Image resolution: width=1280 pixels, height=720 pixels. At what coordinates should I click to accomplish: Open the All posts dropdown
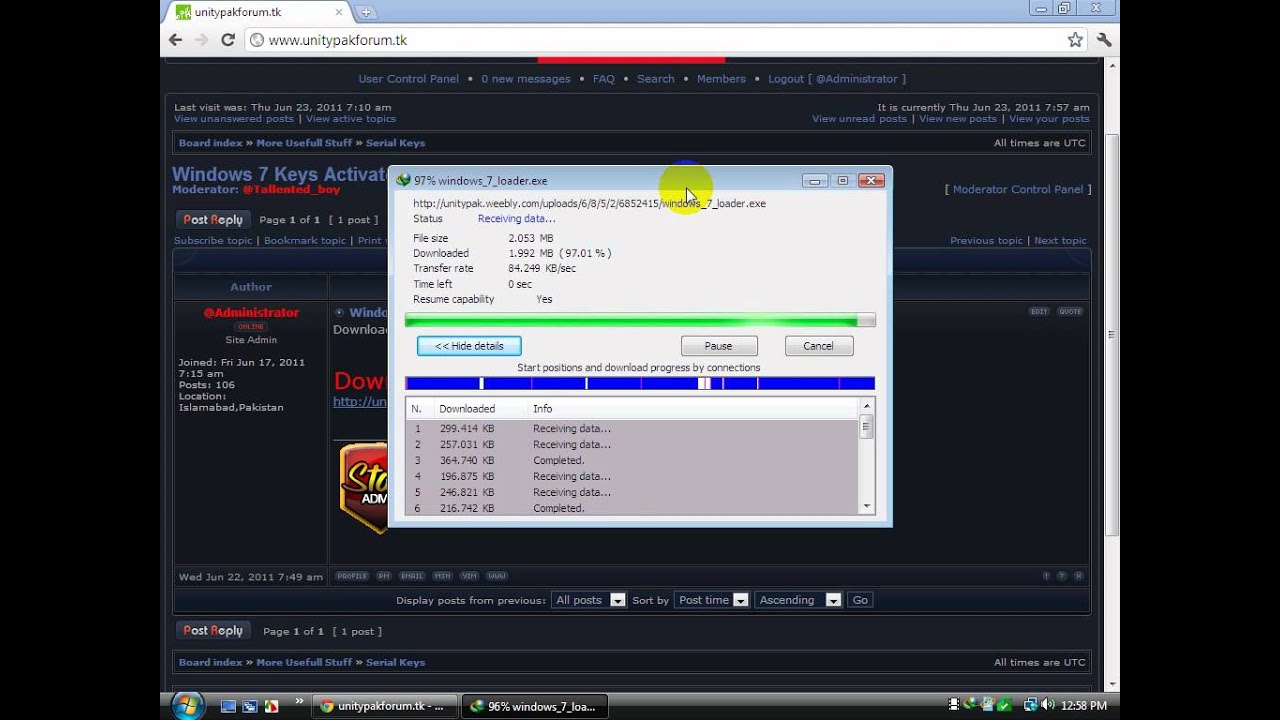pyautogui.click(x=588, y=600)
